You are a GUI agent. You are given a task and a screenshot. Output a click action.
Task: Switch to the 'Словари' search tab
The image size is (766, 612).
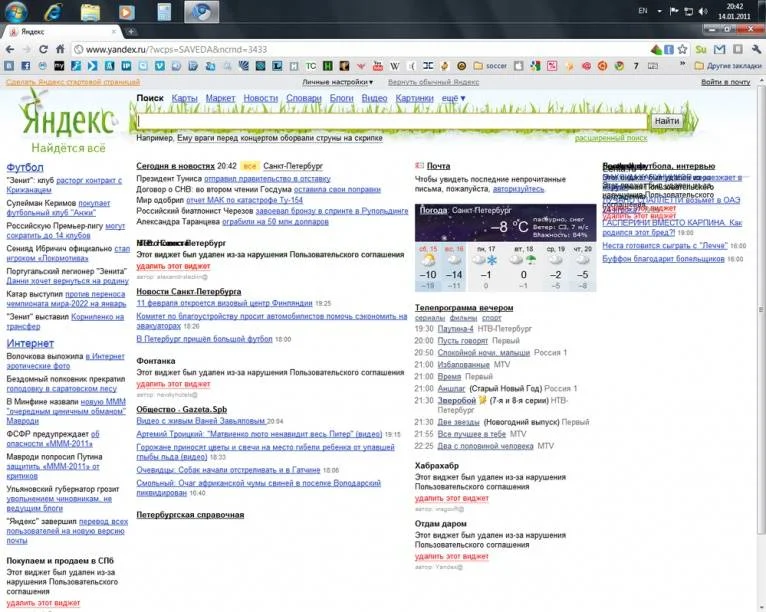(304, 98)
